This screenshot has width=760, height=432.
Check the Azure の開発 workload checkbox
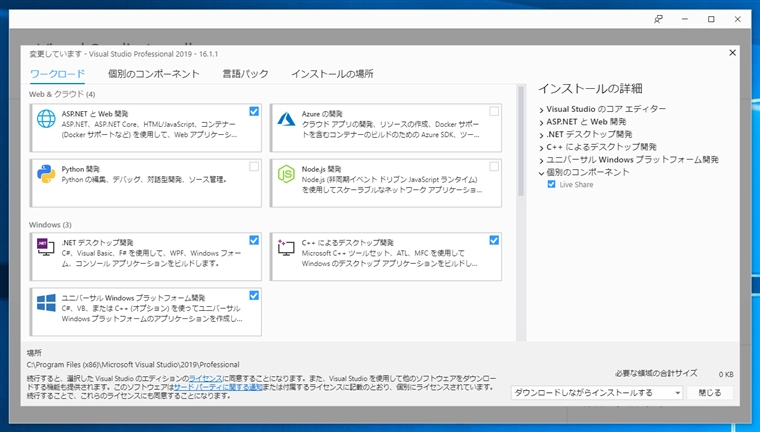(494, 112)
